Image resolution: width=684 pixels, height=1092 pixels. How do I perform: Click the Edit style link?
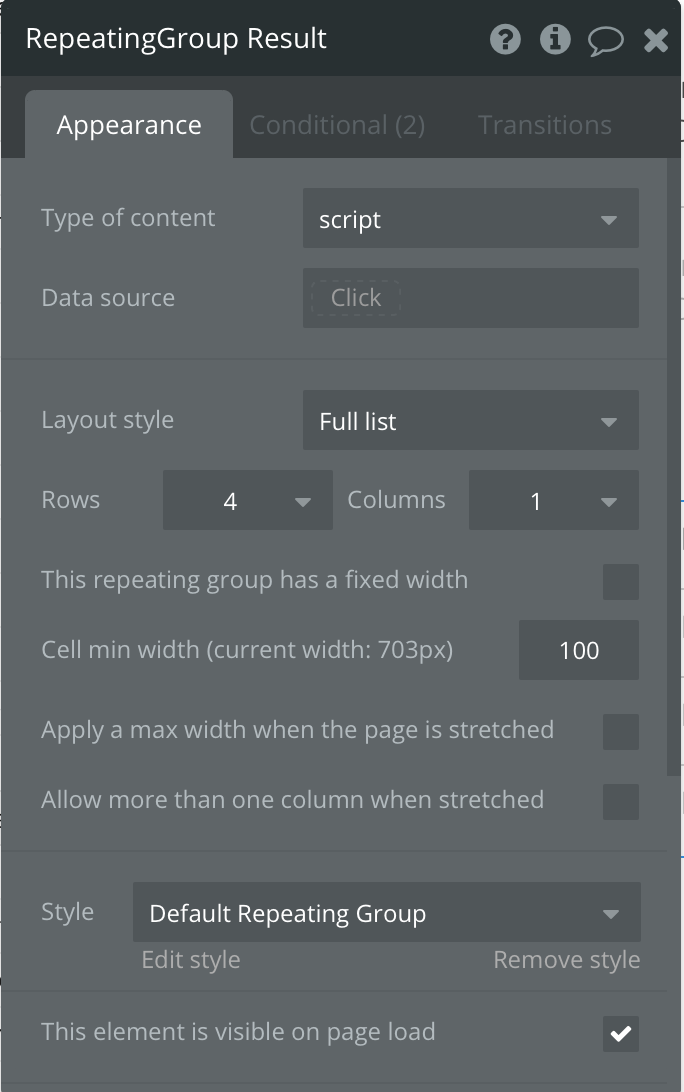pyautogui.click(x=191, y=960)
